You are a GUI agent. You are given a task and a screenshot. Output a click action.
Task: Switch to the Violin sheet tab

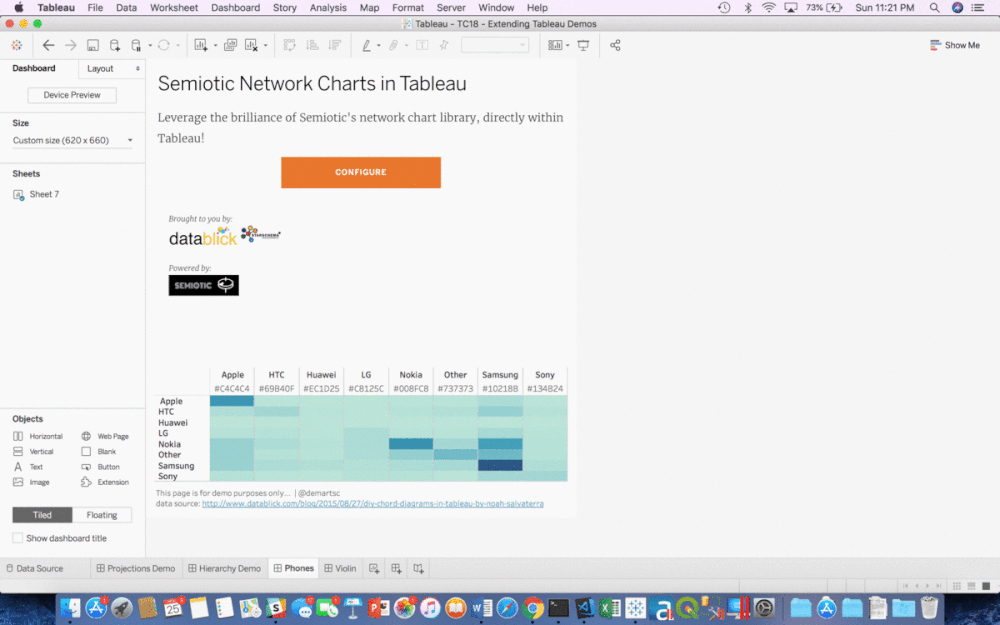tap(340, 568)
